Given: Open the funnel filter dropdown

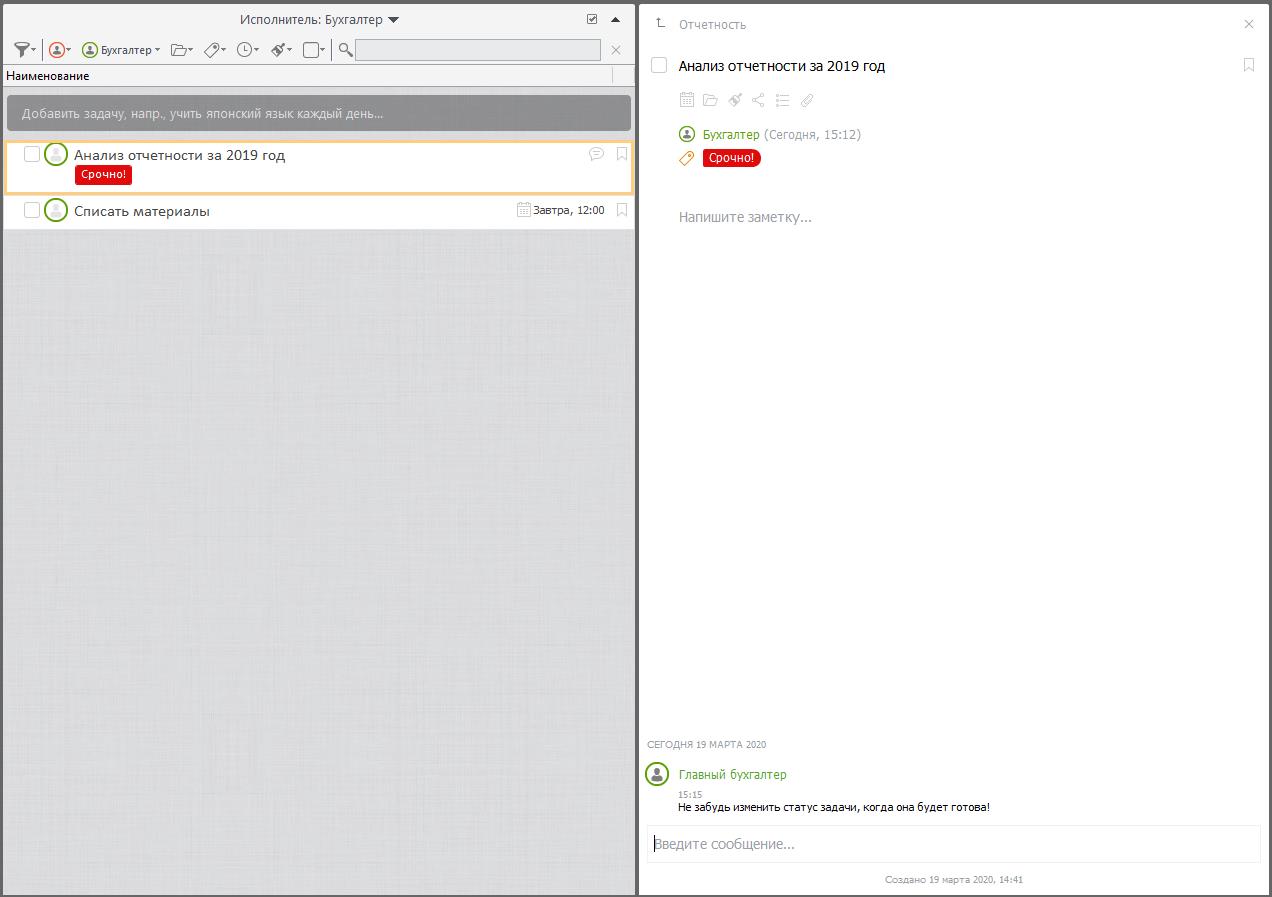Looking at the screenshot, I should click(25, 49).
